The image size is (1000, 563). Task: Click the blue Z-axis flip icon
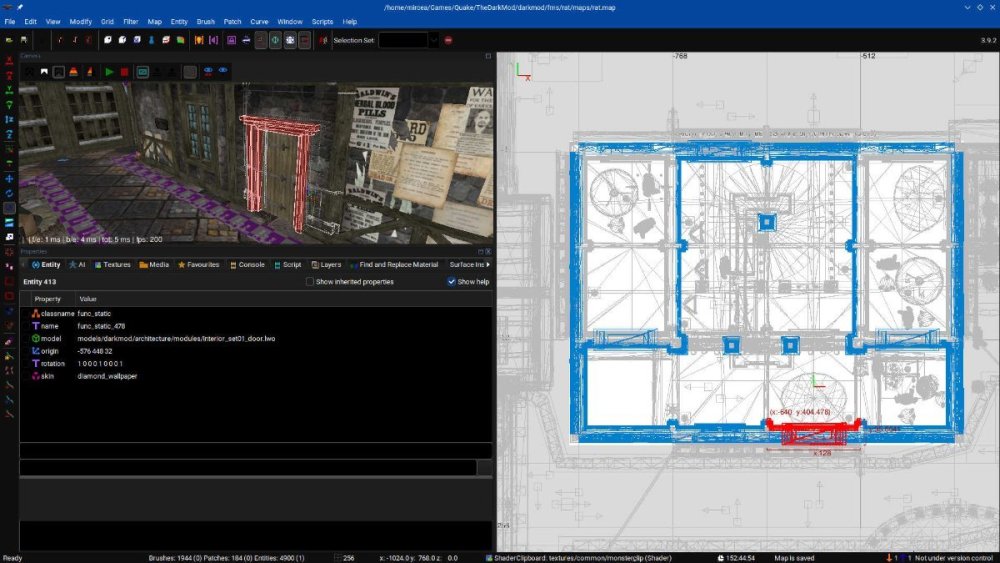[9, 119]
